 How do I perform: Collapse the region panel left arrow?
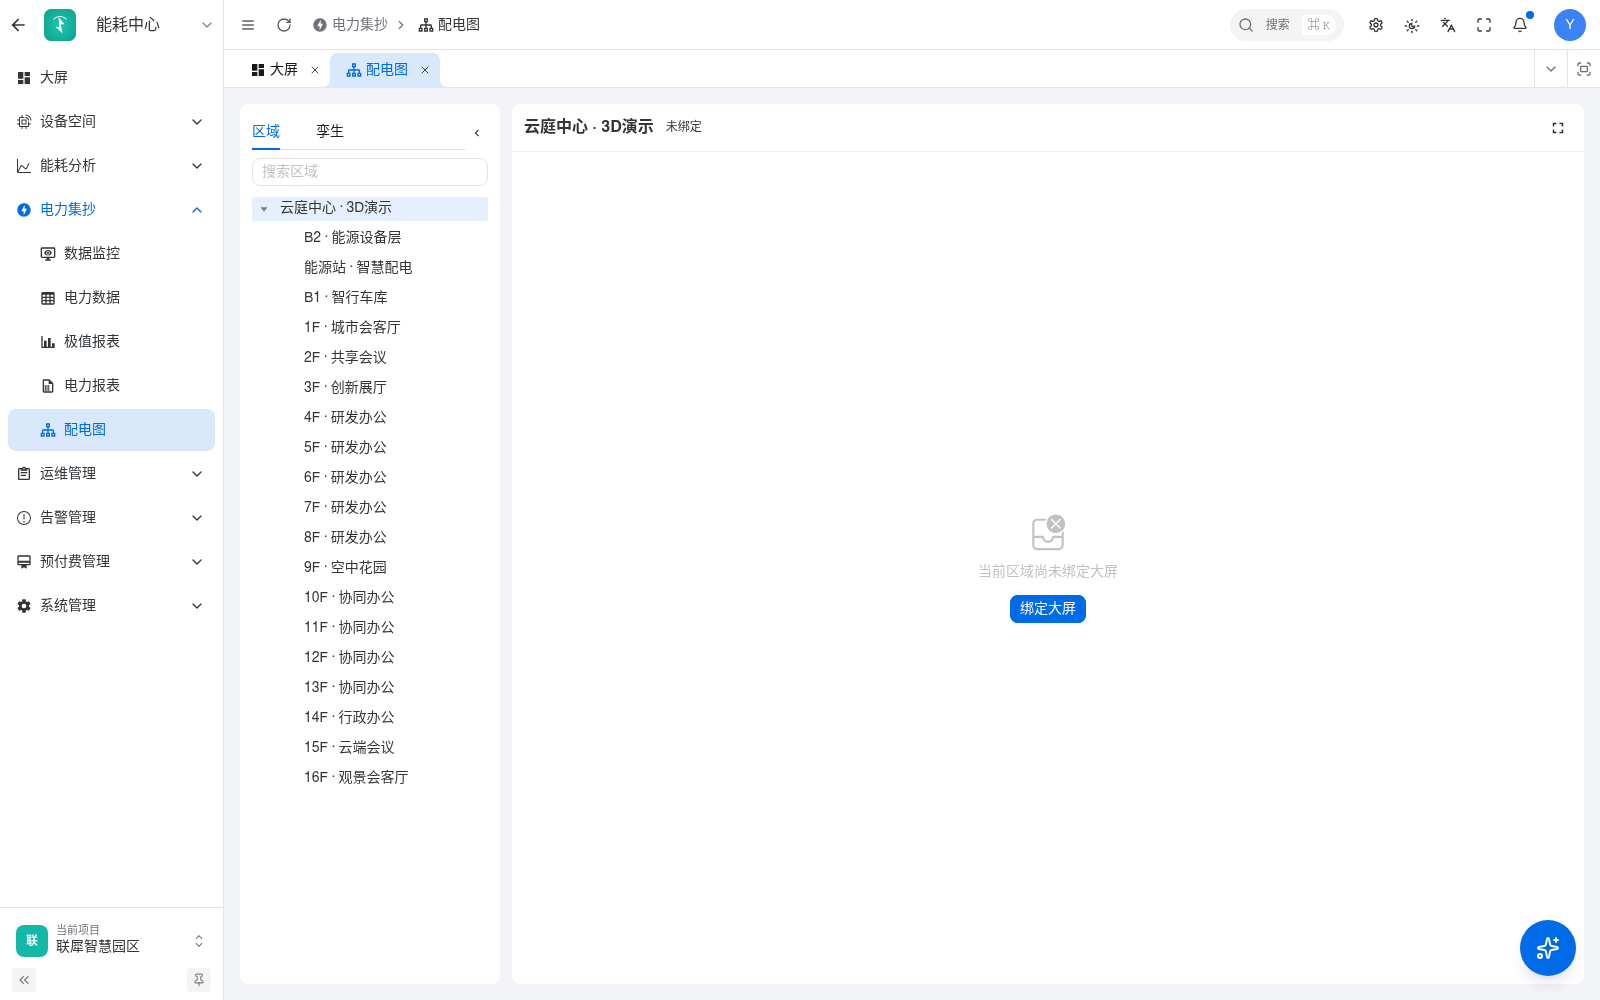click(x=477, y=132)
